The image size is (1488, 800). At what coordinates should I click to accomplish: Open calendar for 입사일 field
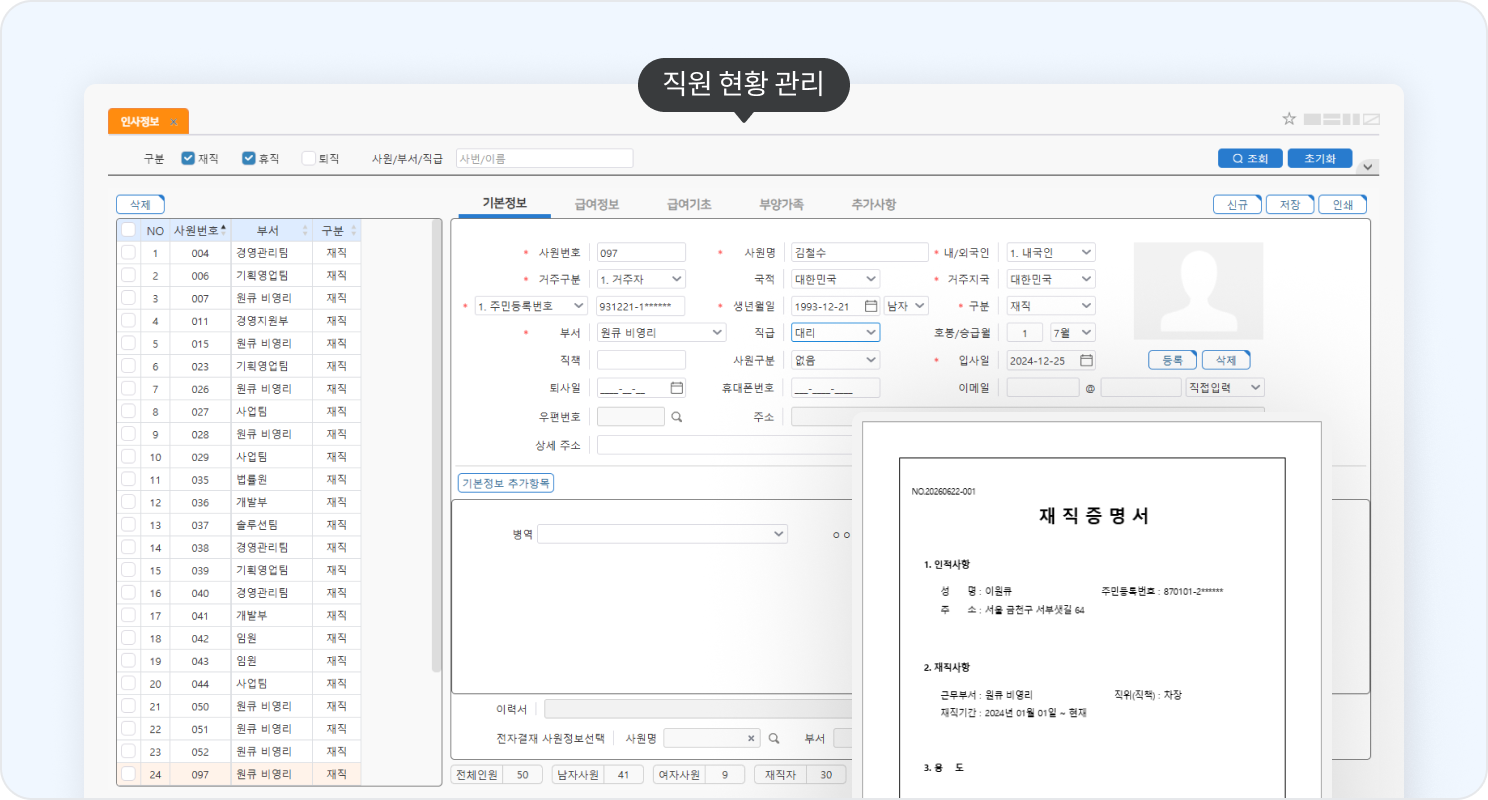1087,360
